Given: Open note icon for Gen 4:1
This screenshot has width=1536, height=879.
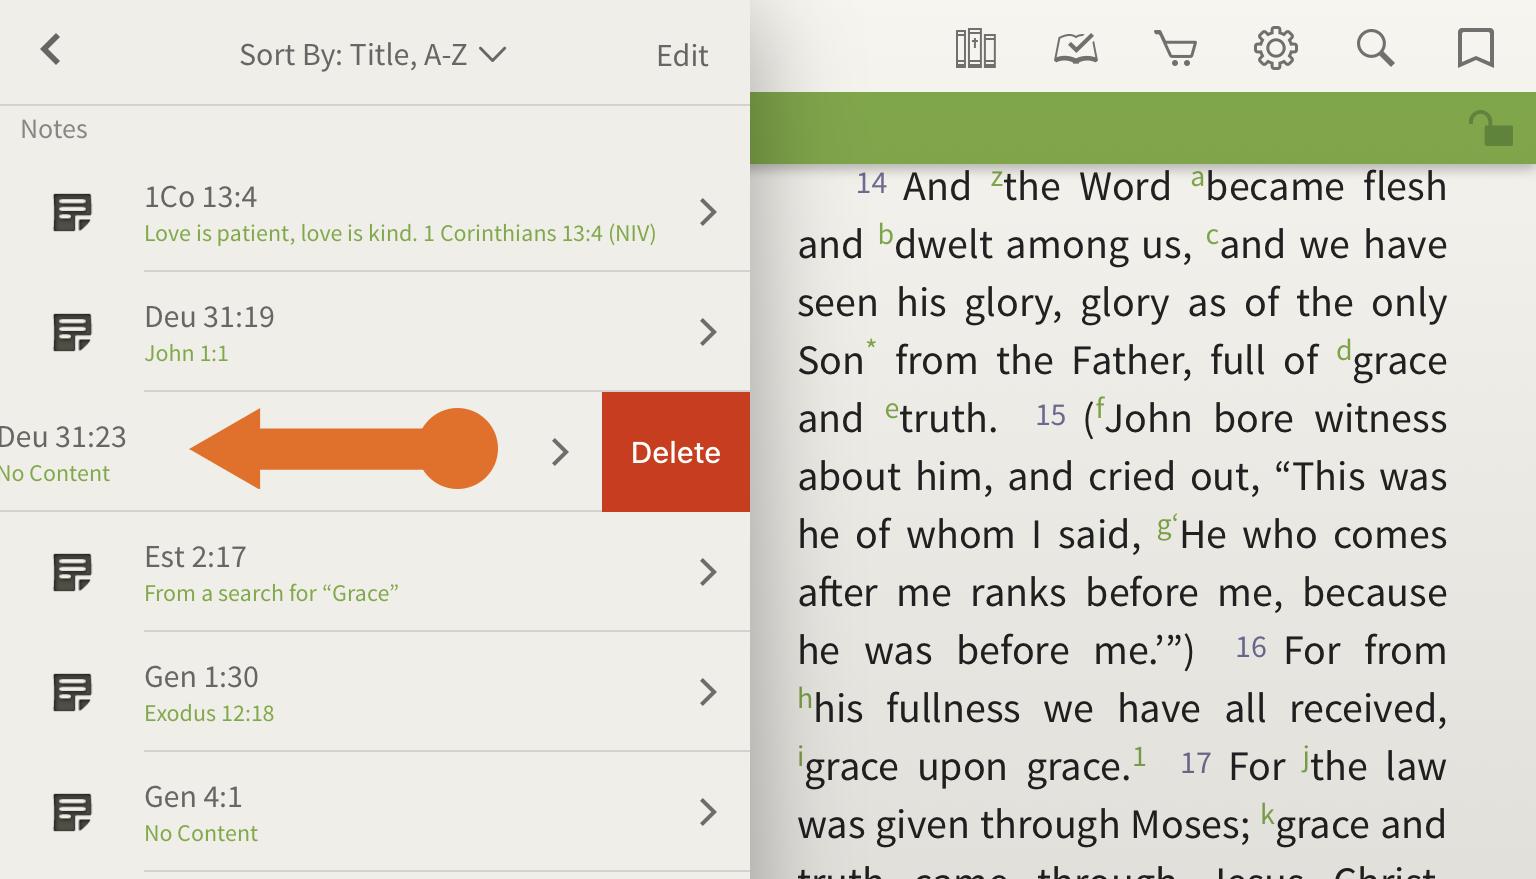Looking at the screenshot, I should pyautogui.click(x=72, y=812).
